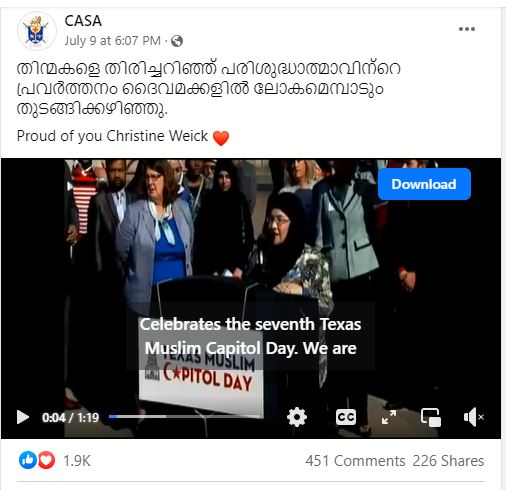Image resolution: width=506 pixels, height=490 pixels.
Task: Click the 0:04 / 1:19 time display
Action: [70, 417]
